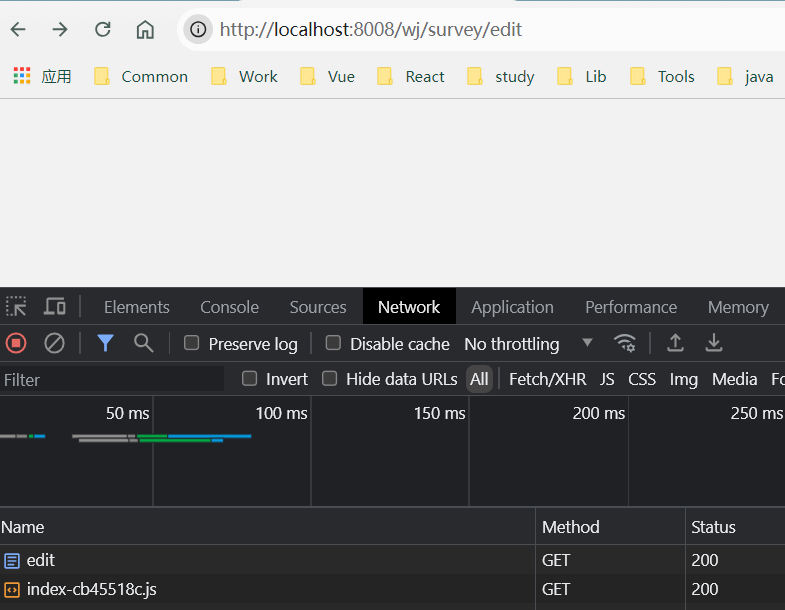The image size is (785, 610).
Task: Tick the Invert filter checkbox
Action: pos(249,379)
